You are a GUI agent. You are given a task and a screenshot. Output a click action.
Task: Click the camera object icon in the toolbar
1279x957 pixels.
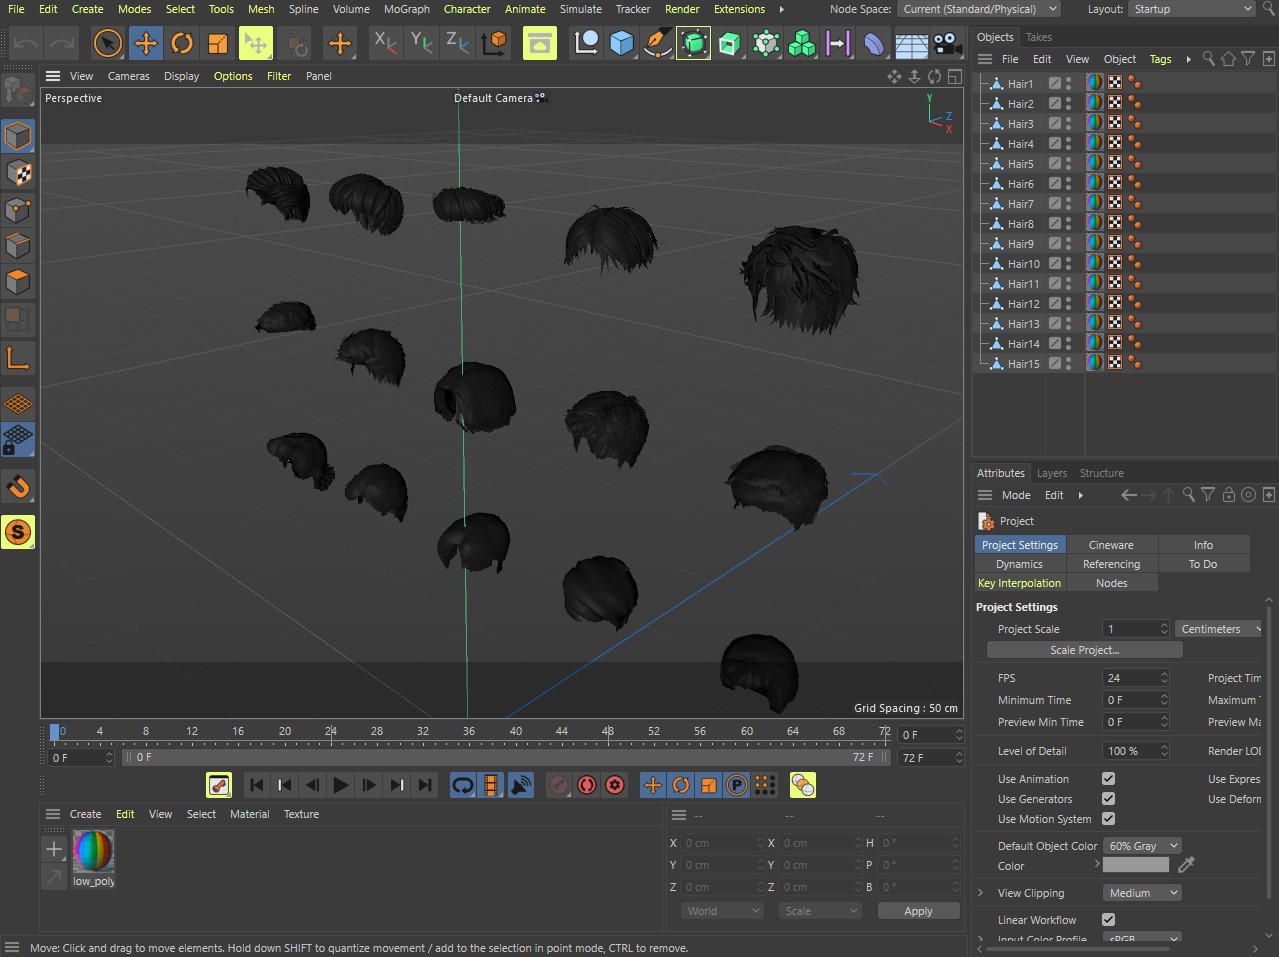pyautogui.click(x=946, y=43)
